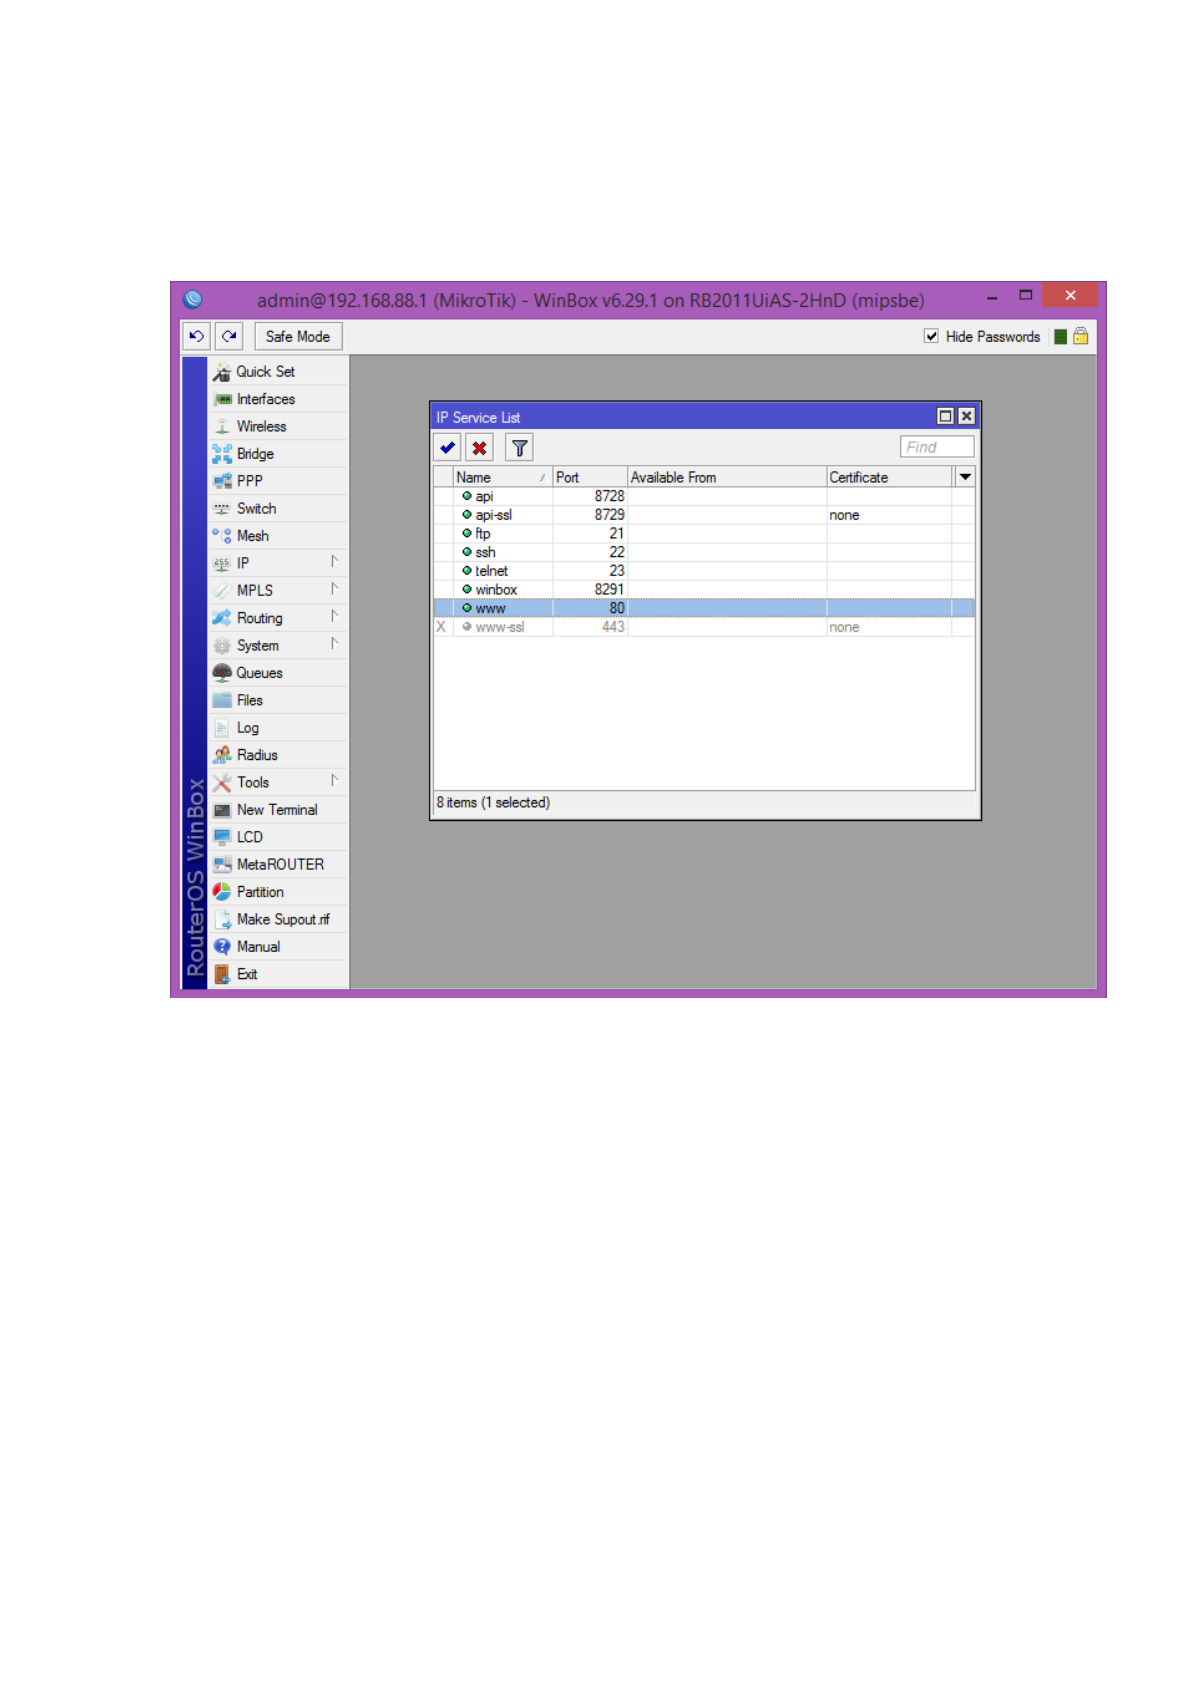
Task: Click the LCD icon in sidebar
Action: click(x=222, y=837)
